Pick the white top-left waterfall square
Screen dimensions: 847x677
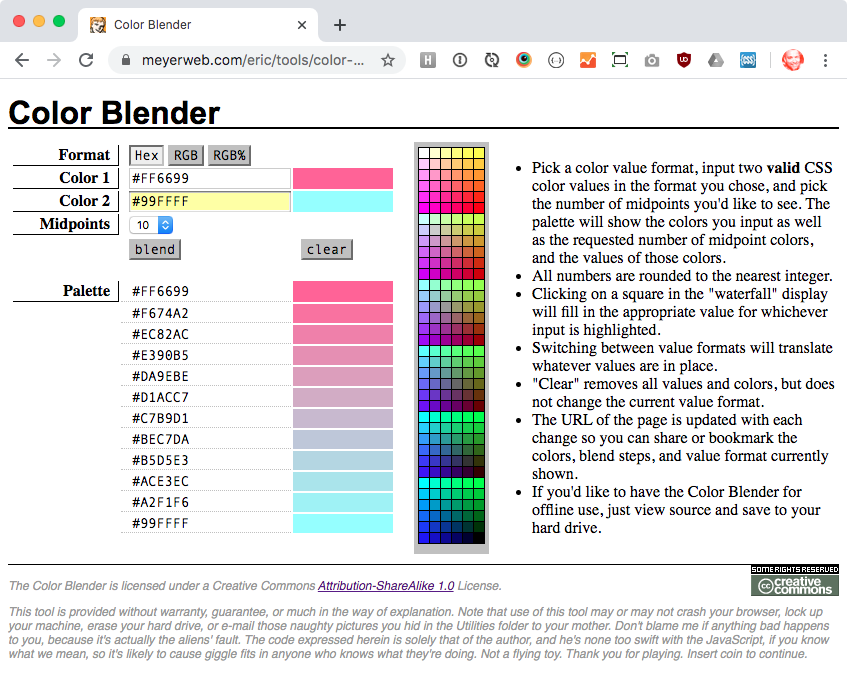(424, 153)
